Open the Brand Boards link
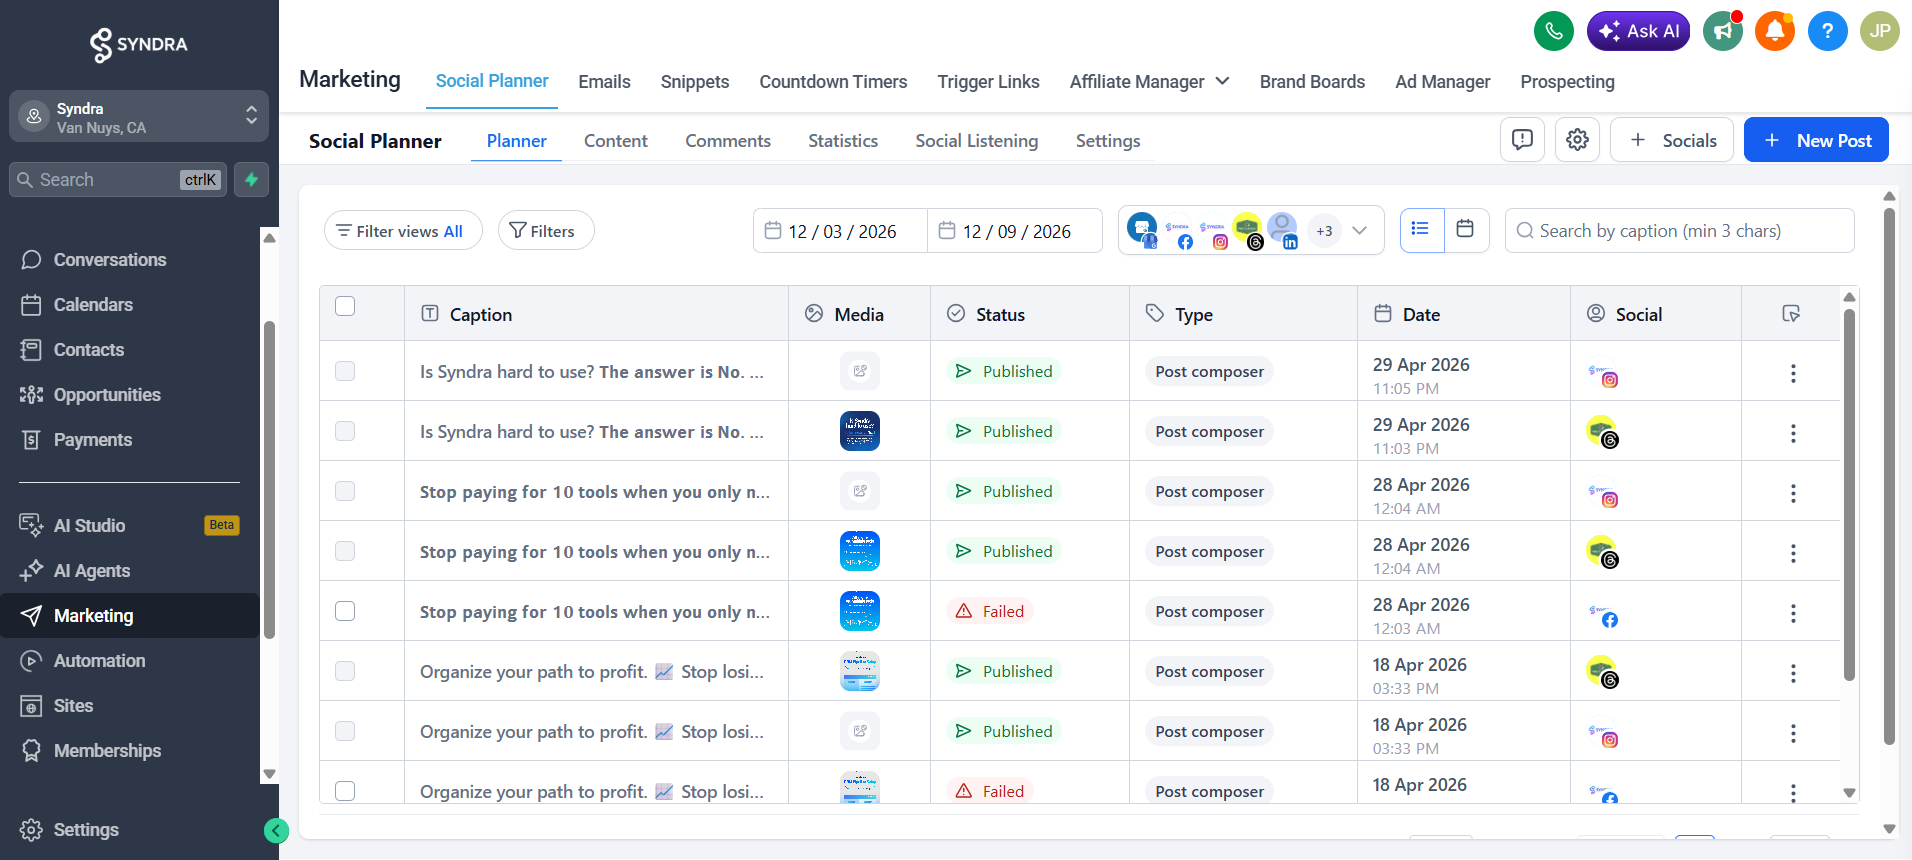The height and width of the screenshot is (860, 1912). (x=1312, y=82)
